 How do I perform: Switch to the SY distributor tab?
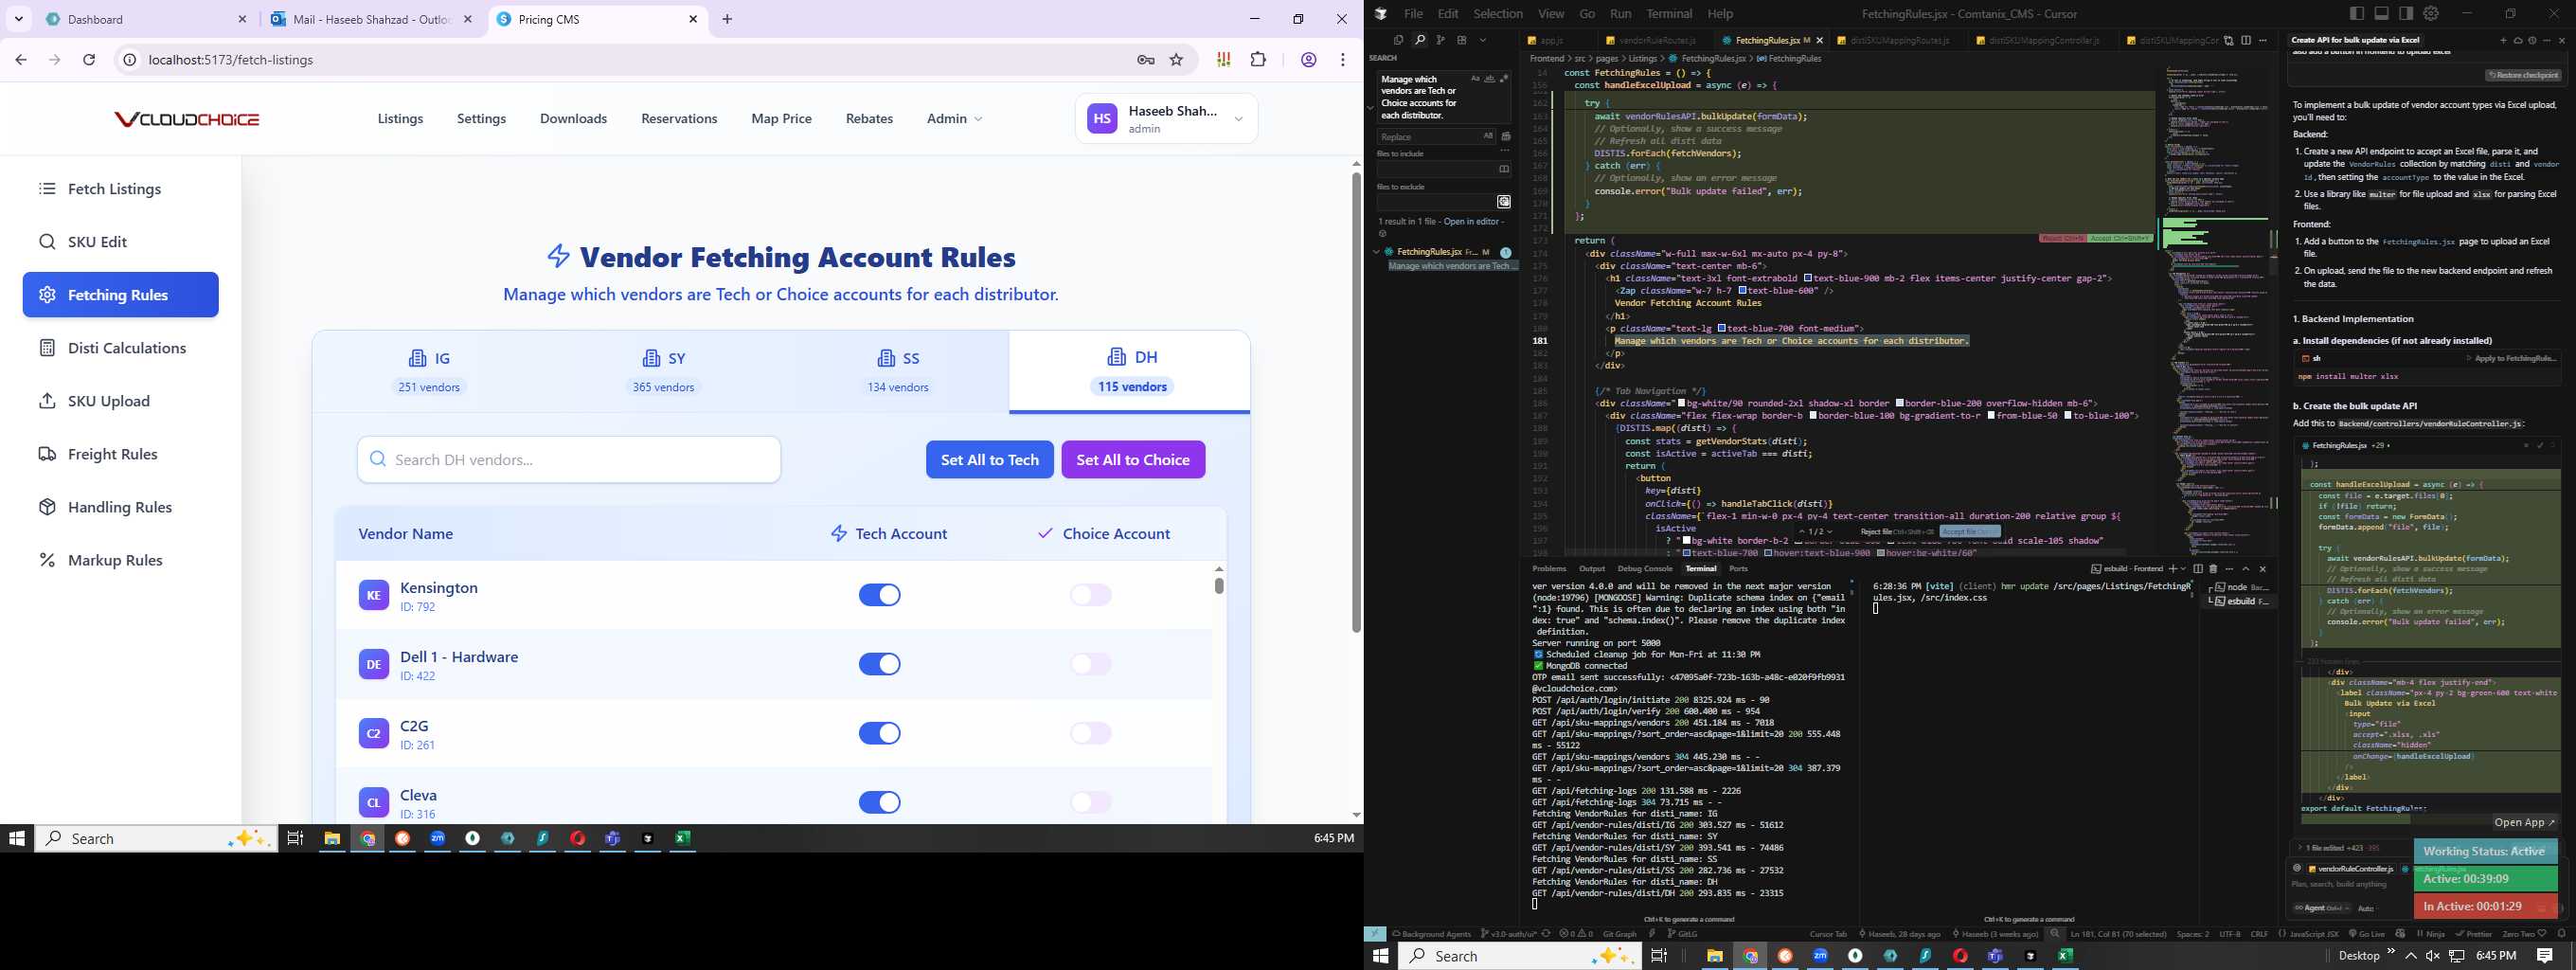click(x=663, y=371)
